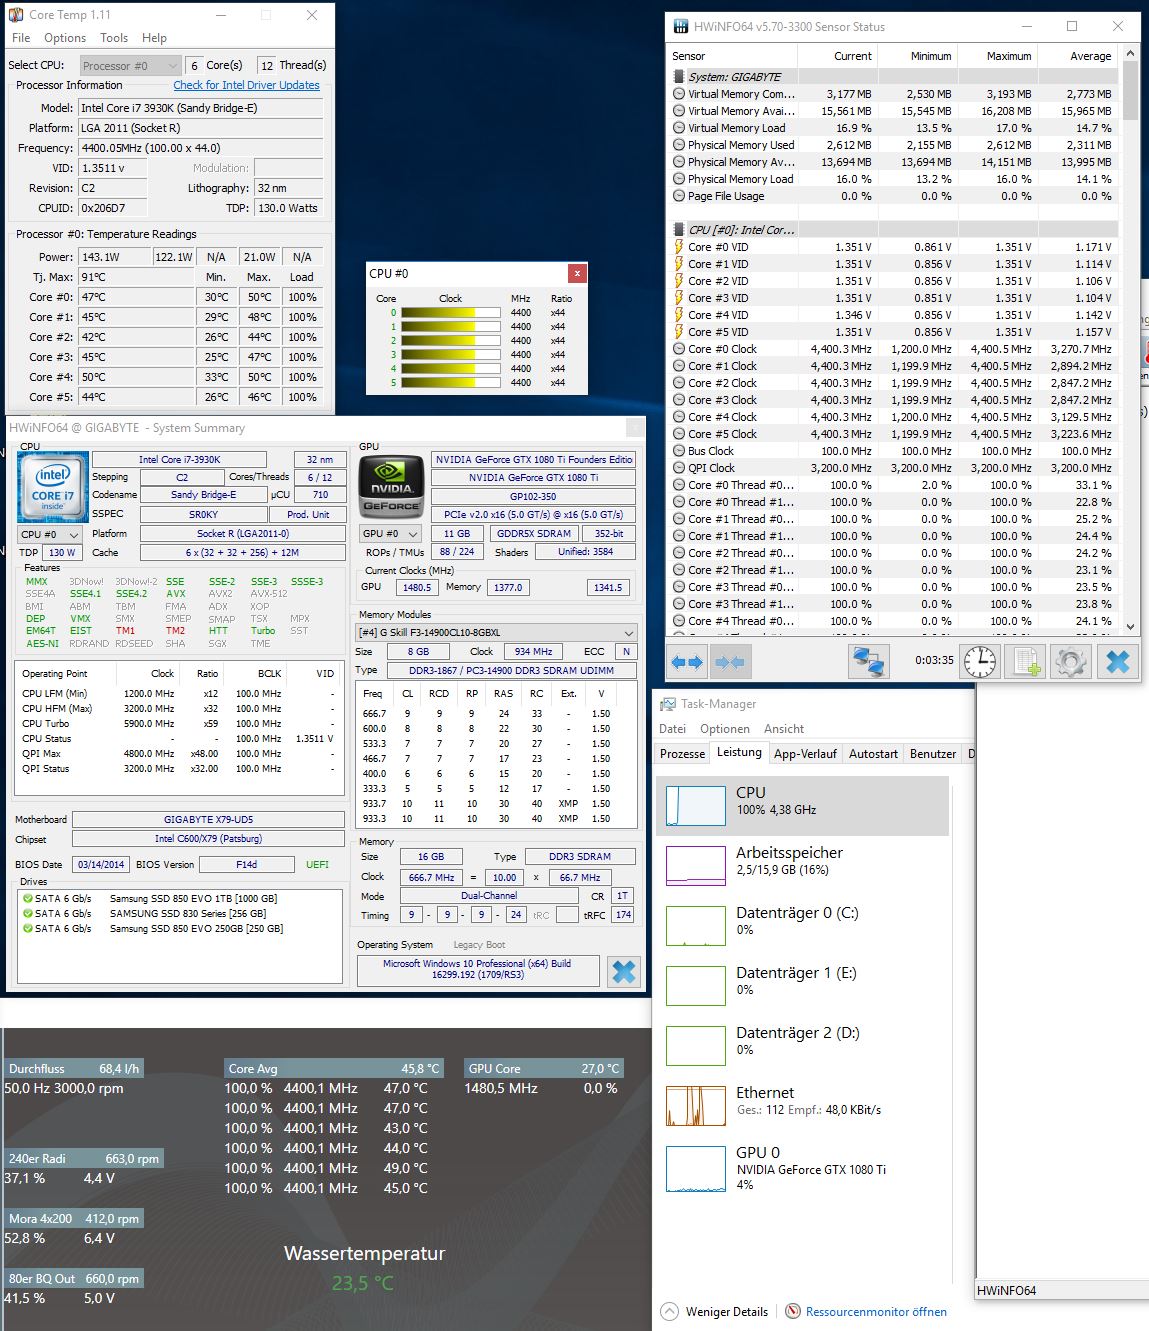Open the File menu in Core Temp
The width and height of the screenshot is (1149, 1331).
[21, 38]
